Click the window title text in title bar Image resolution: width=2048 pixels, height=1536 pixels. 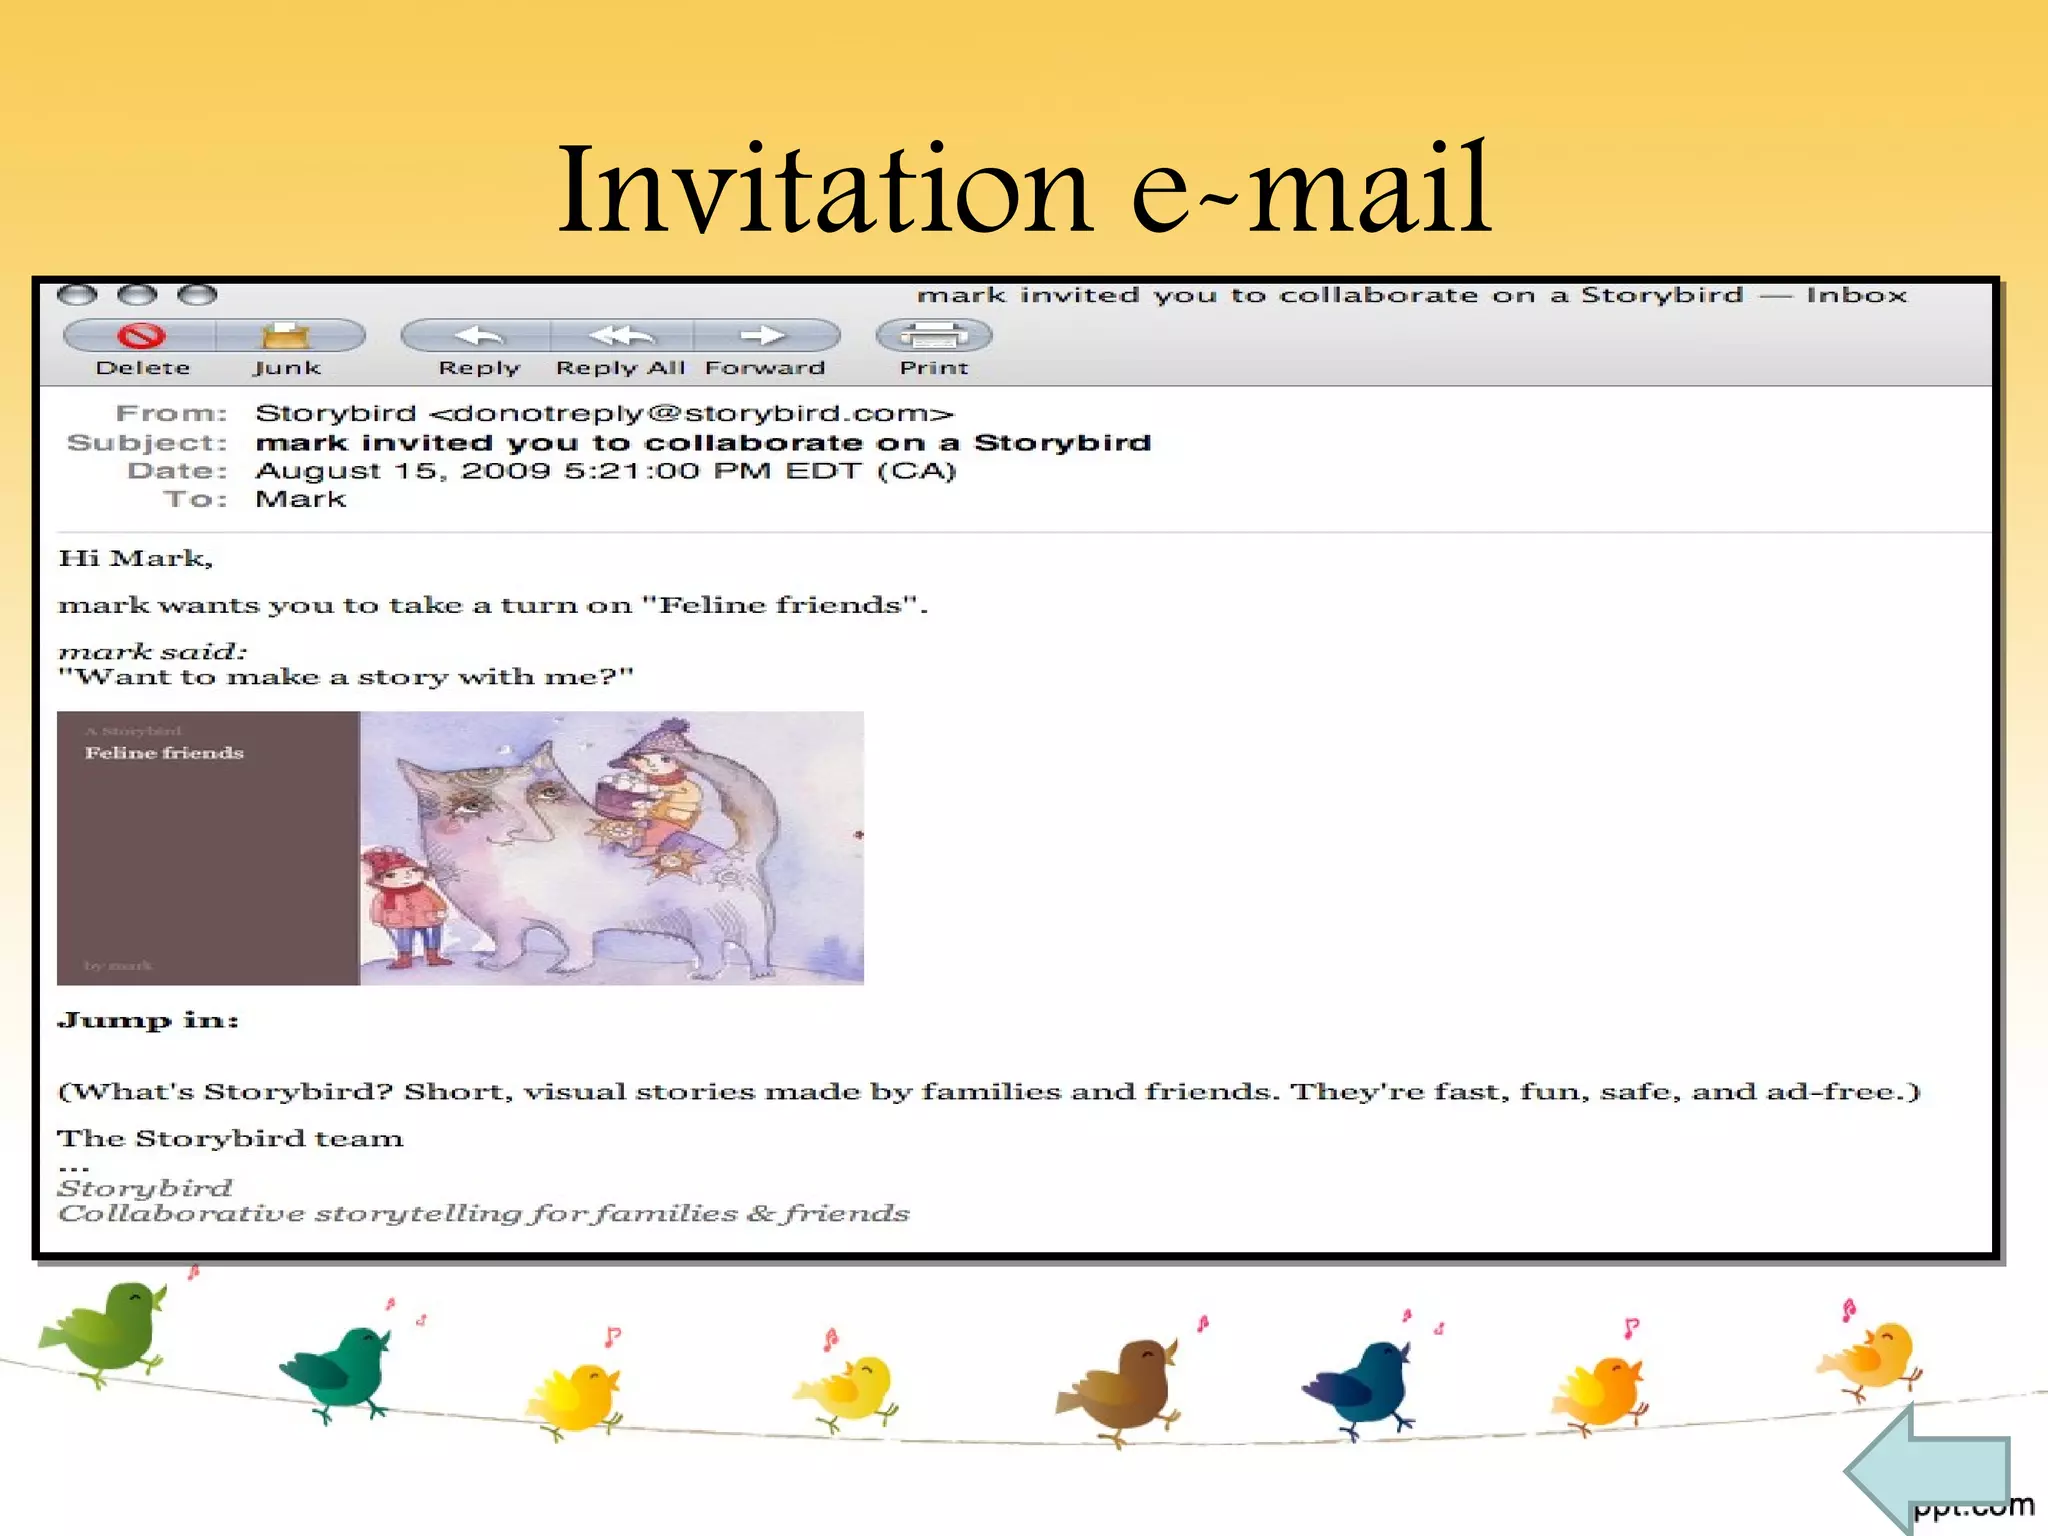(1412, 295)
